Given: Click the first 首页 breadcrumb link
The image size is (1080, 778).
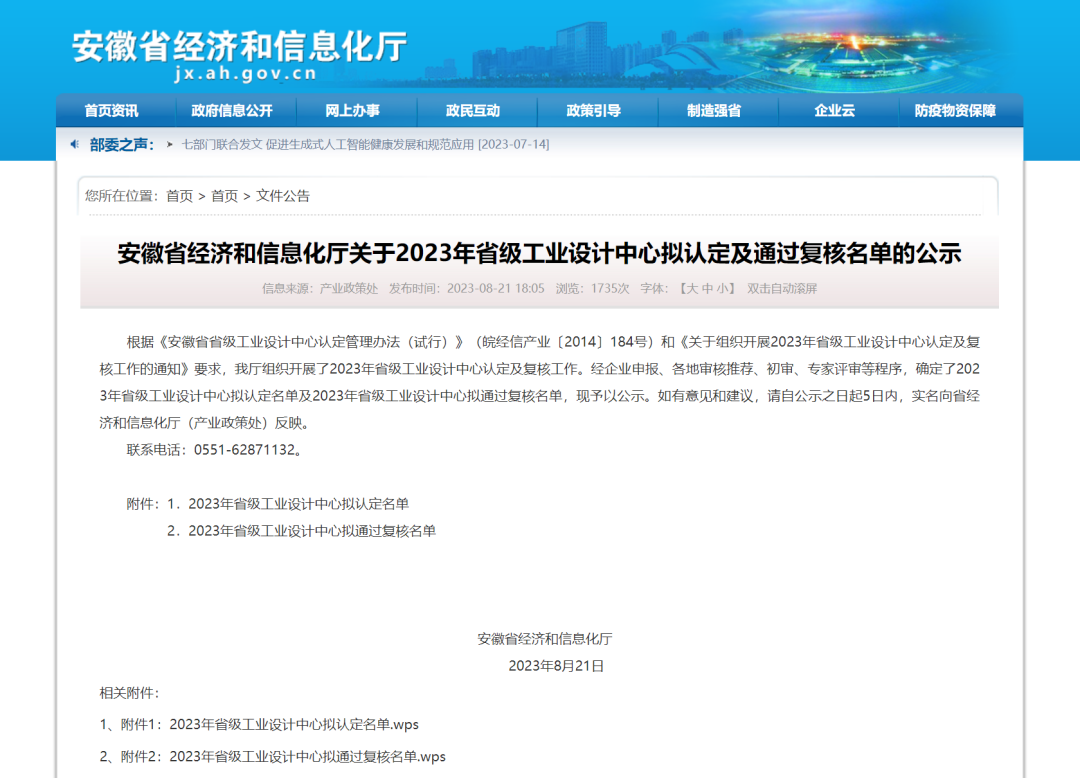Looking at the screenshot, I should [x=180, y=196].
